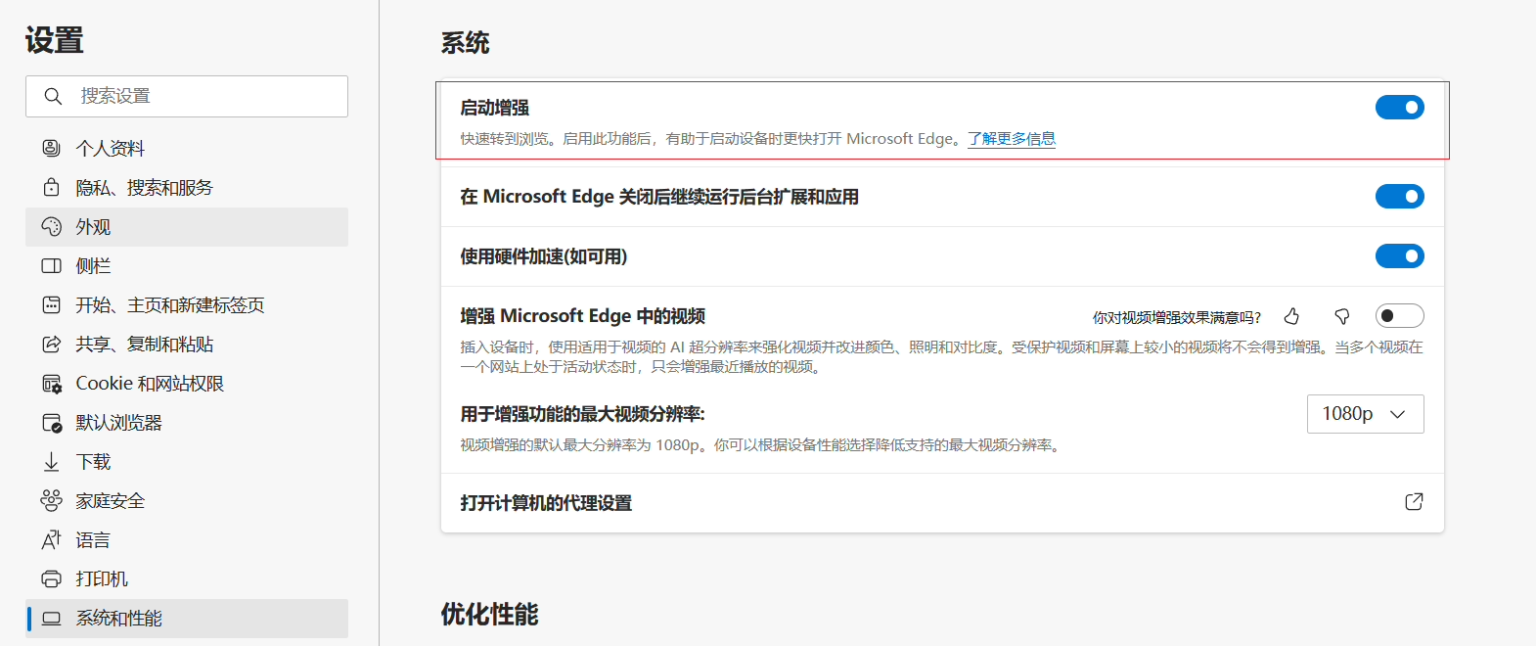Open 下载 settings via download icon
This screenshot has height=646, width=1536.
click(49, 461)
